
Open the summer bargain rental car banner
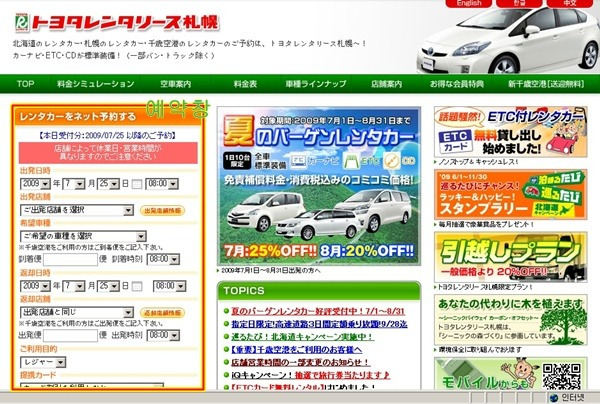click(319, 186)
